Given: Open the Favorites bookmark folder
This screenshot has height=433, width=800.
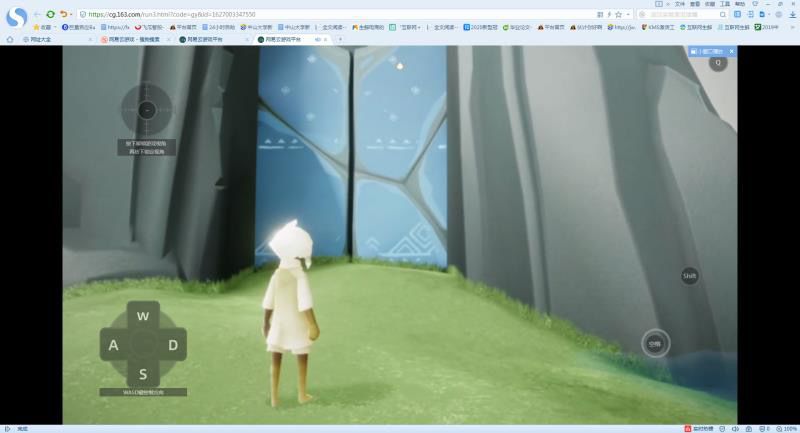Looking at the screenshot, I should (43, 27).
